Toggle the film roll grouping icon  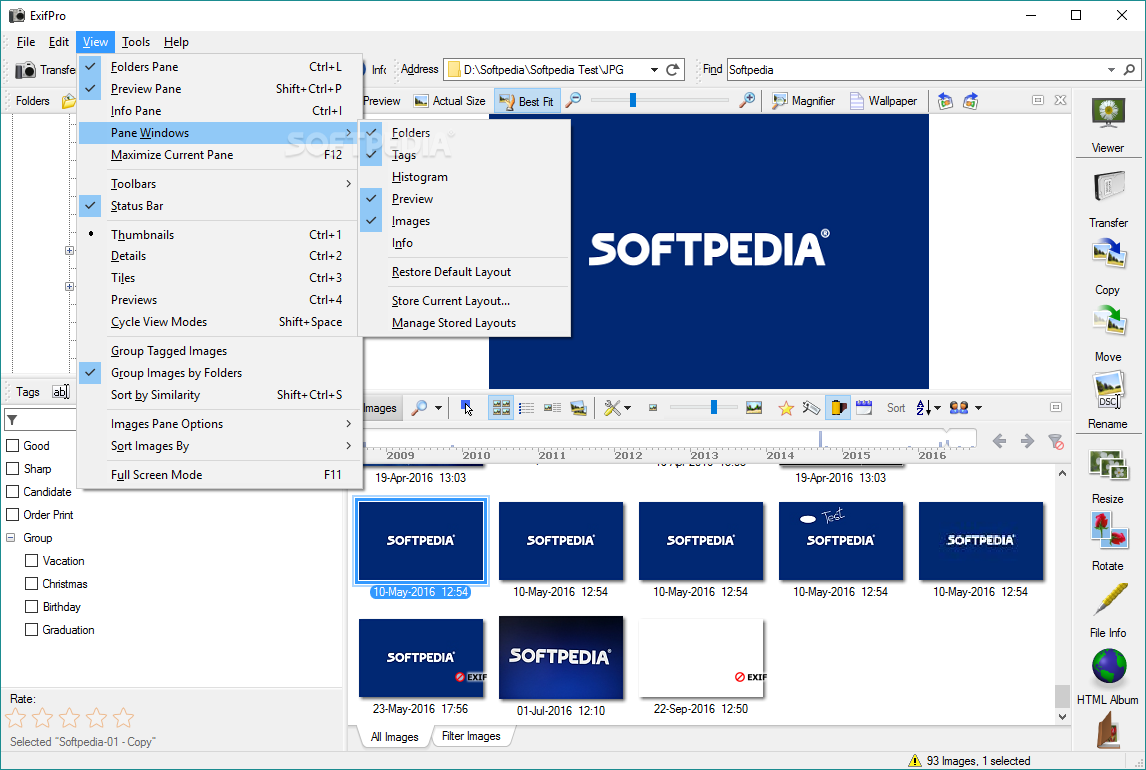[838, 408]
